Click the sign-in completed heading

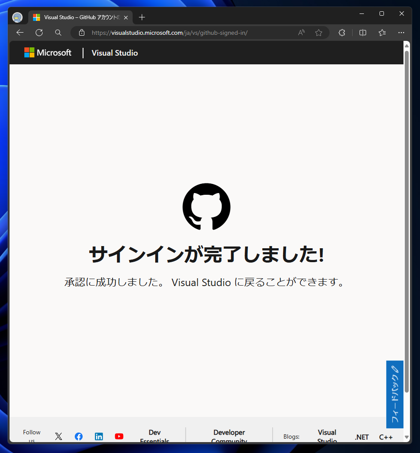click(x=206, y=254)
